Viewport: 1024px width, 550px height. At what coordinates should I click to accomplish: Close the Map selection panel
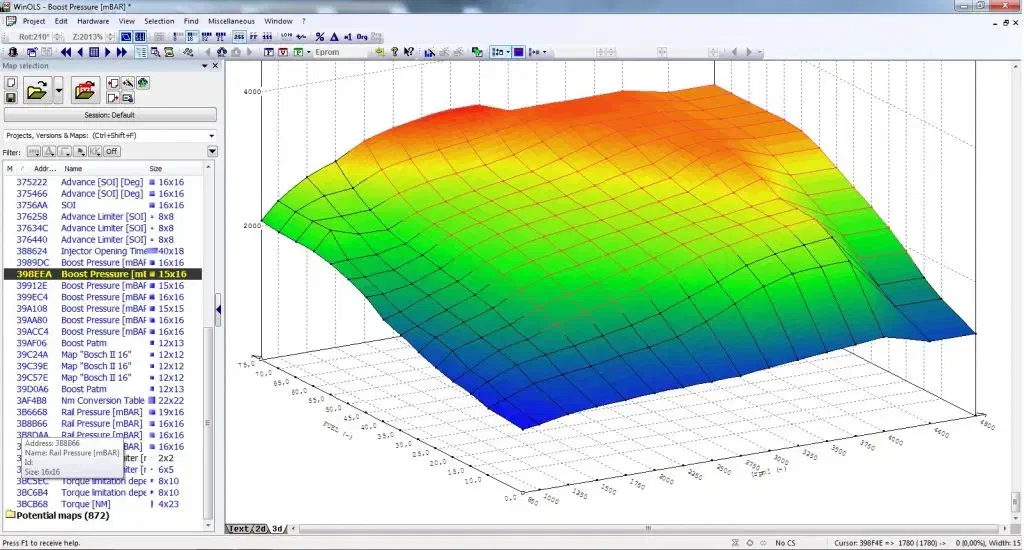(216, 66)
